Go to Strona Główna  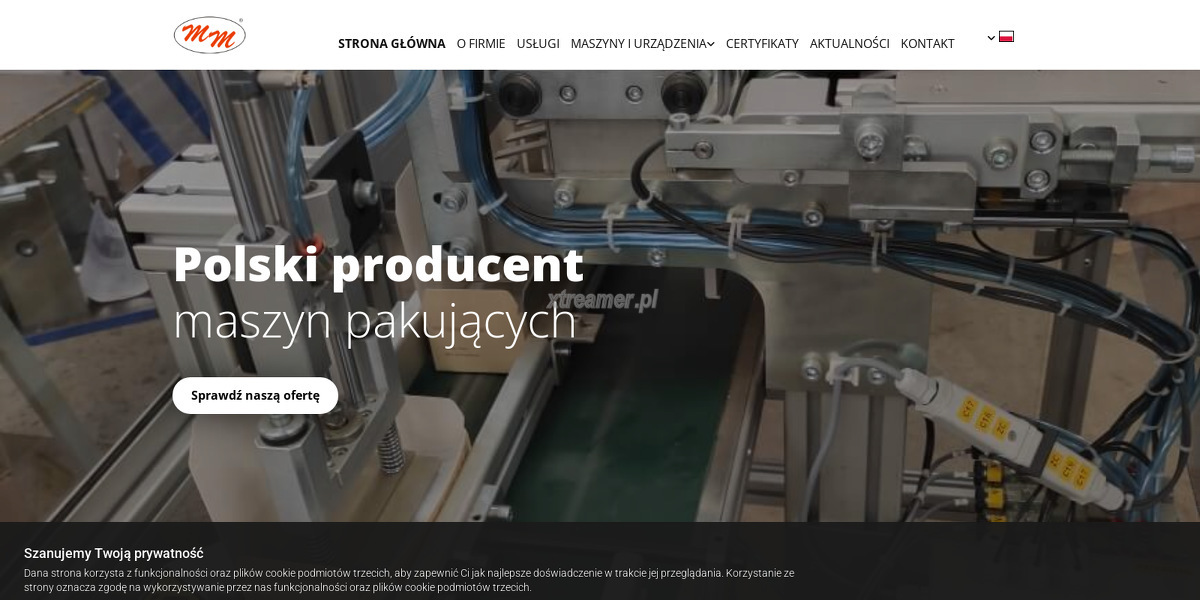tap(392, 44)
